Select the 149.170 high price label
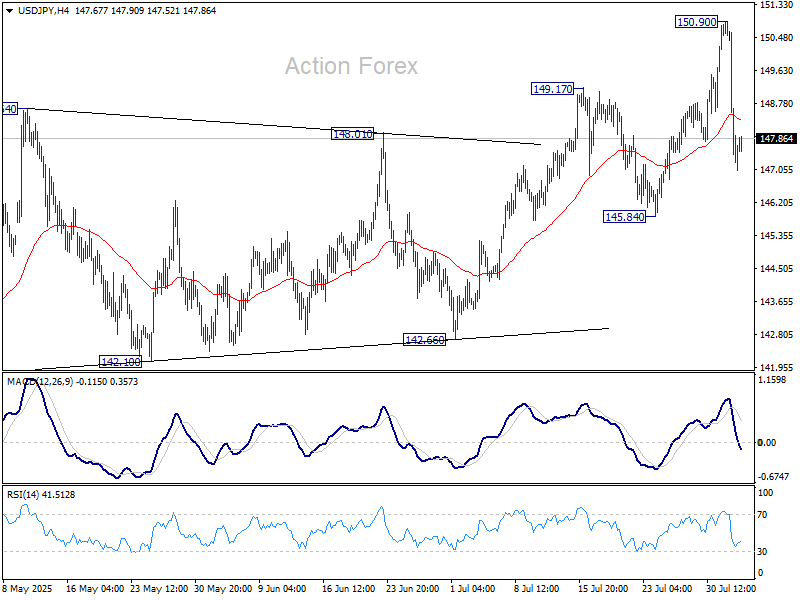This screenshot has width=800, height=600. click(553, 89)
